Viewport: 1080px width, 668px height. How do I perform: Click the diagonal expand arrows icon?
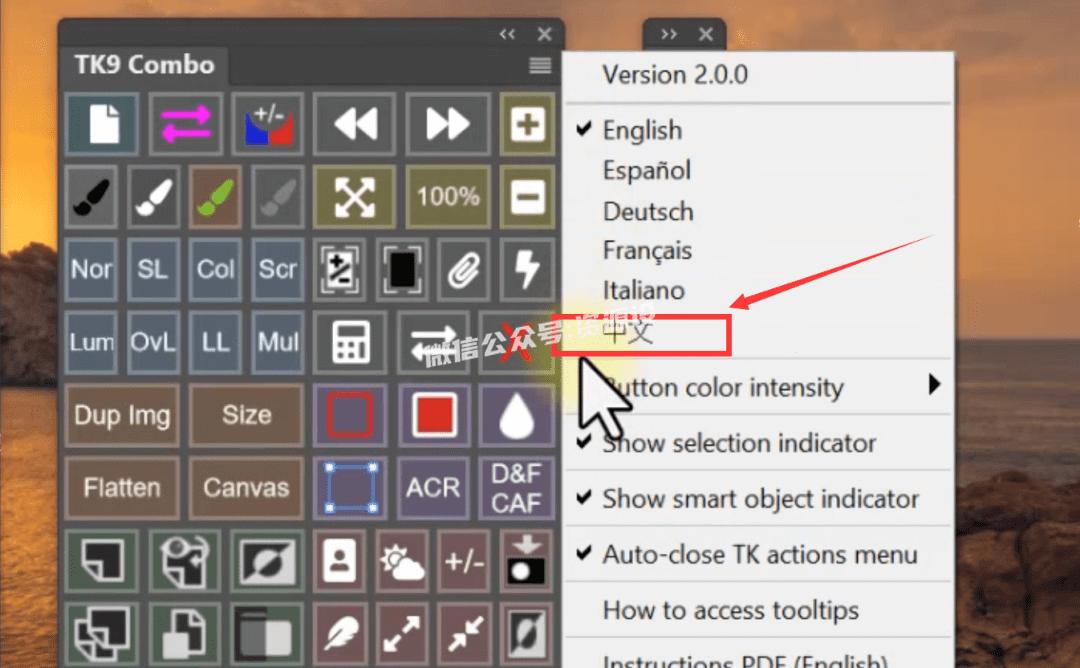tap(402, 634)
